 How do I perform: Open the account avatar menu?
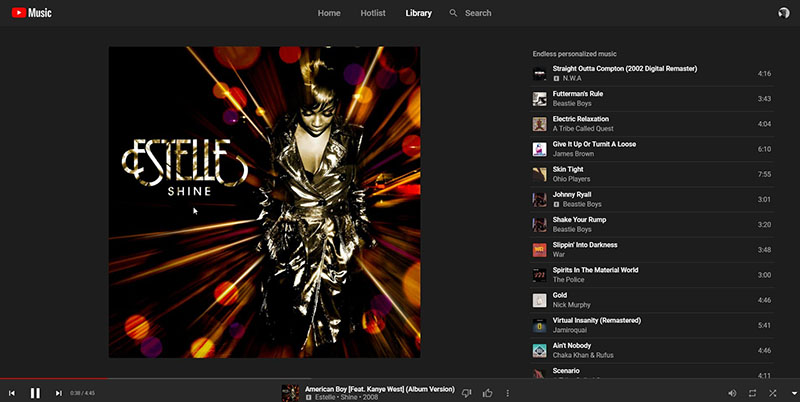tap(784, 13)
